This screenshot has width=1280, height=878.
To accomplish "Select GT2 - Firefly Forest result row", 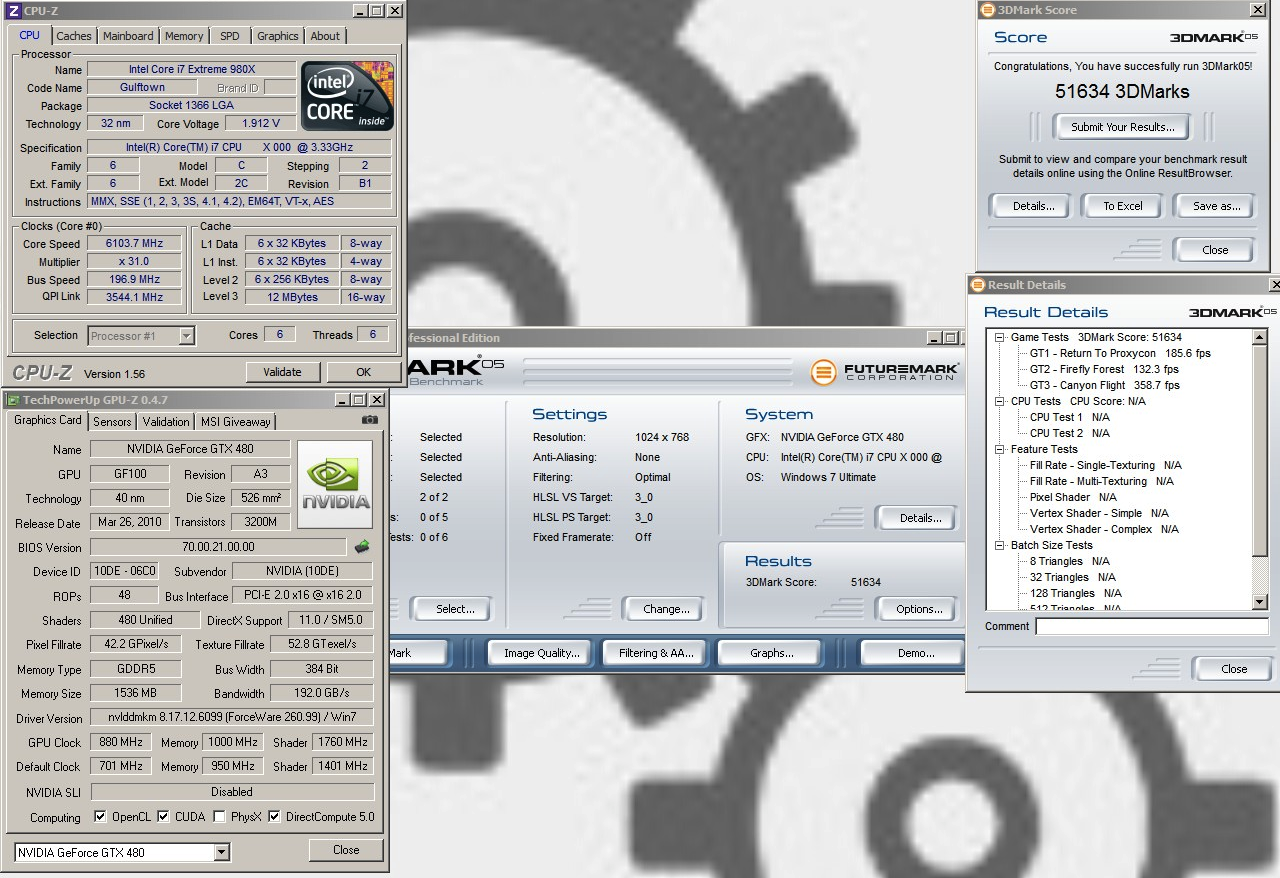I will pyautogui.click(x=1104, y=370).
